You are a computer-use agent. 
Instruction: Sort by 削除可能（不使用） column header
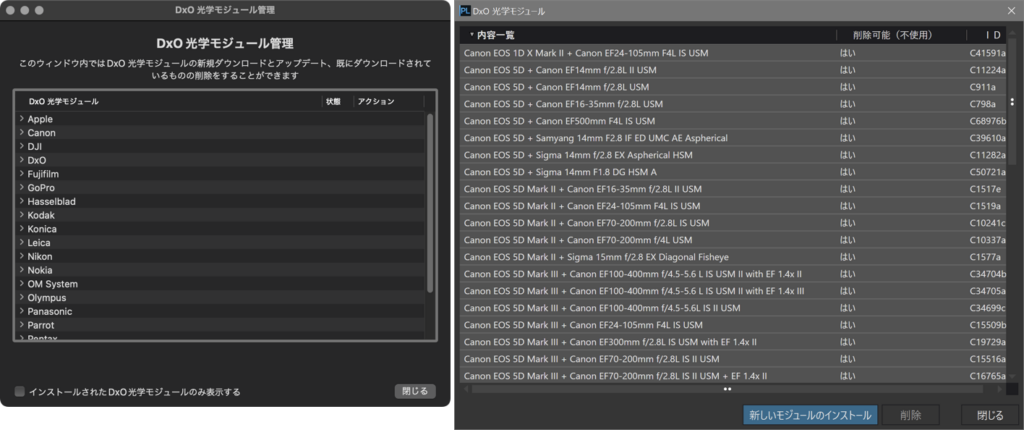901,35
